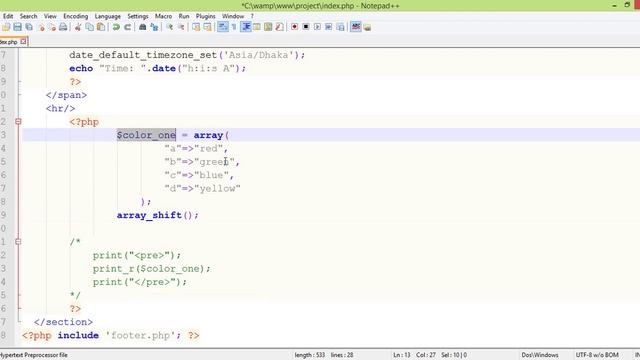Click the print_r($color_one) comment line
640x360 pixels.
(151, 269)
